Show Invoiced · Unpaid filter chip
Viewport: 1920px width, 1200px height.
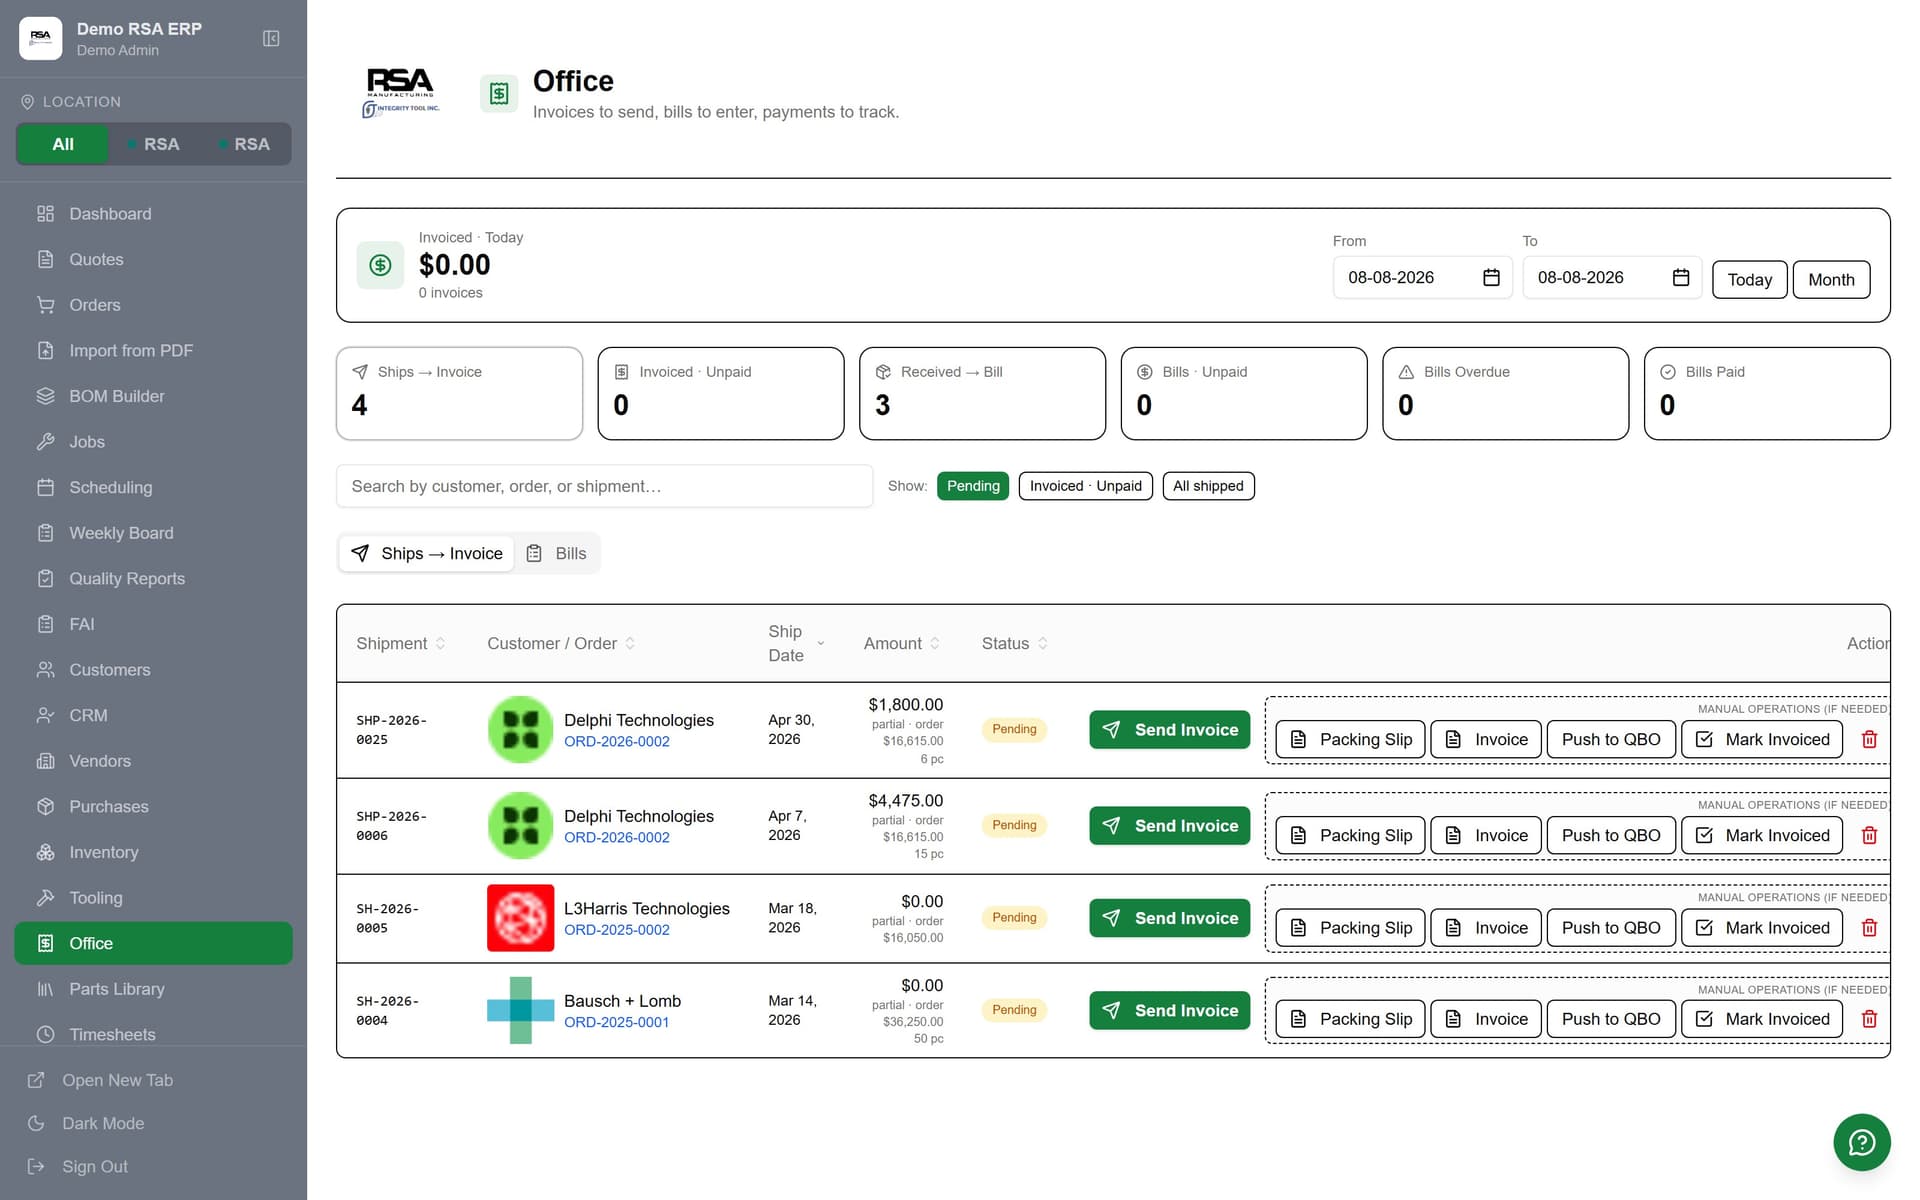coord(1085,486)
